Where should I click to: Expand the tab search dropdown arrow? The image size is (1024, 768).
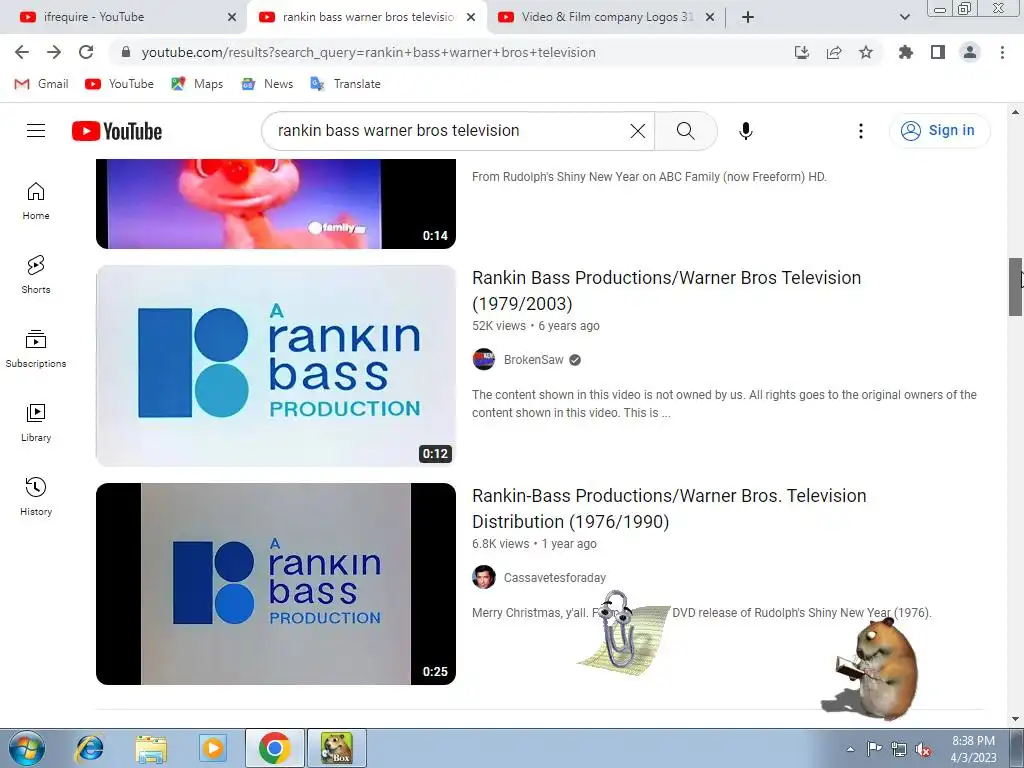[904, 17]
